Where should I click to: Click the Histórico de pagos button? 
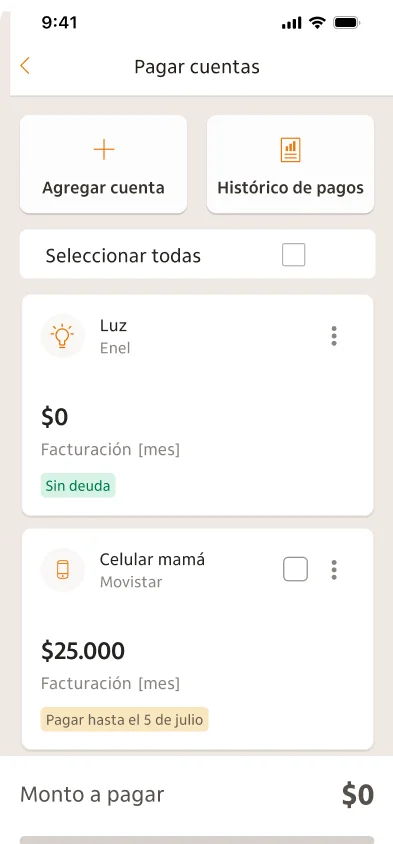(x=291, y=164)
